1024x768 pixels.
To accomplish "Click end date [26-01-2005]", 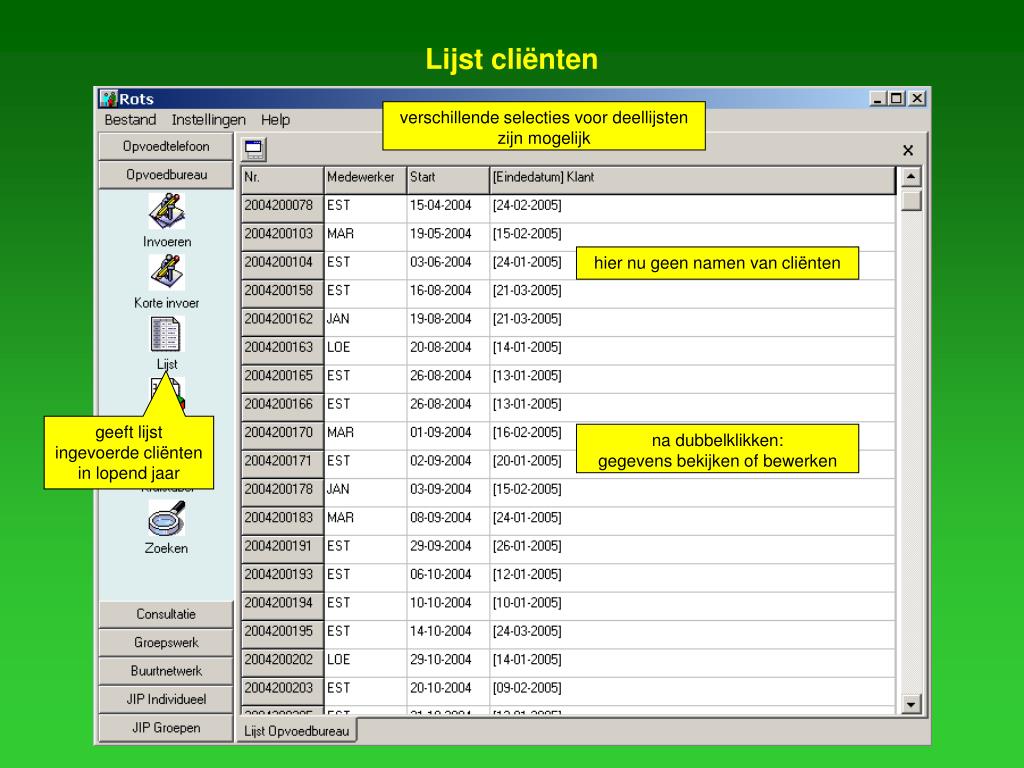I will [527, 547].
